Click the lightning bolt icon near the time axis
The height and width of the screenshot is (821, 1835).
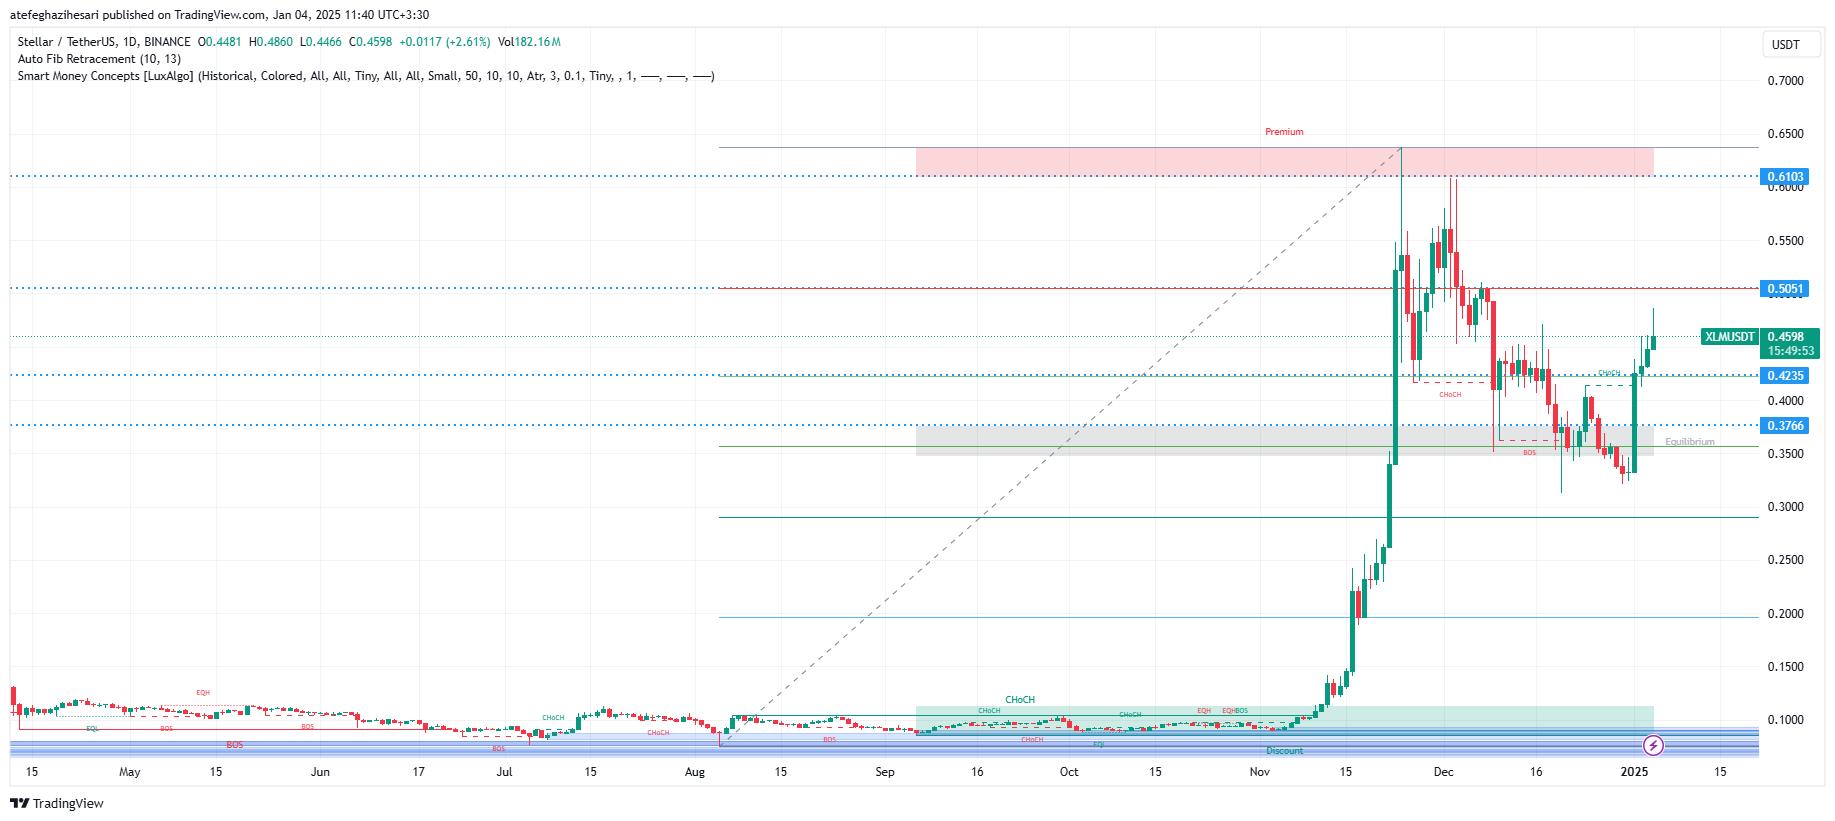coord(1653,745)
